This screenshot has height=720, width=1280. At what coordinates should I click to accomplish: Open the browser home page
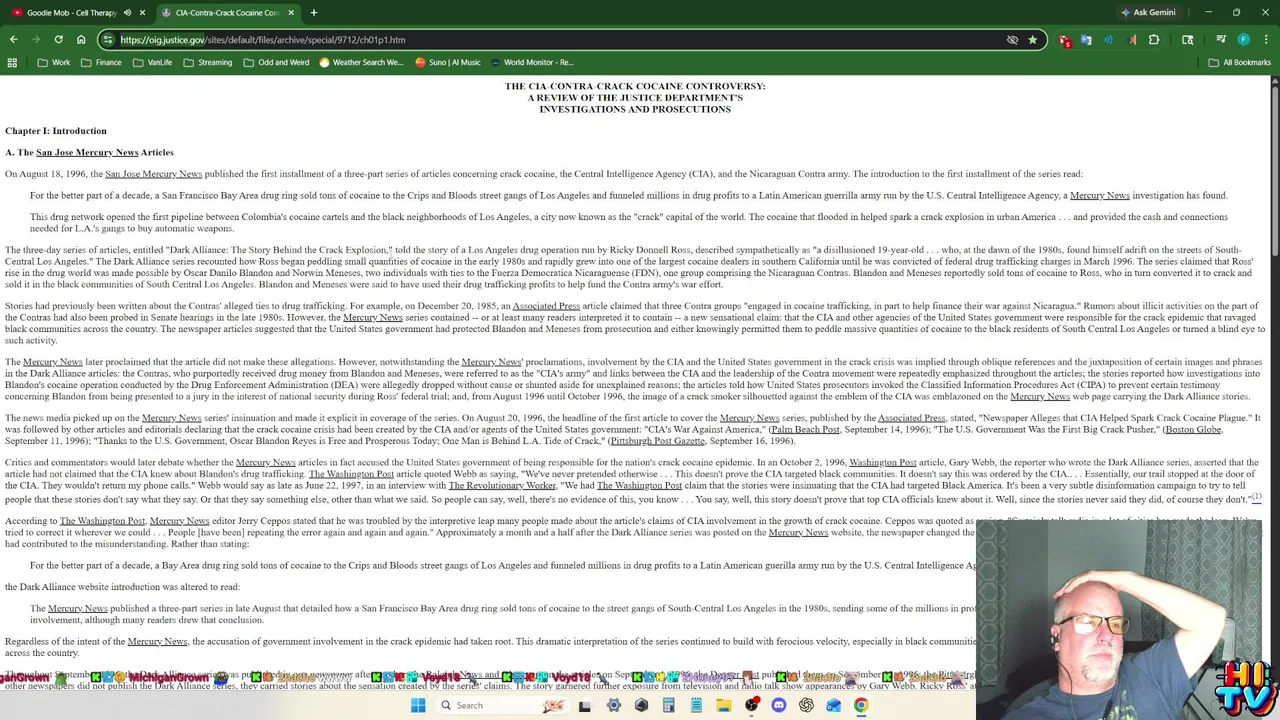pyautogui.click(x=81, y=40)
